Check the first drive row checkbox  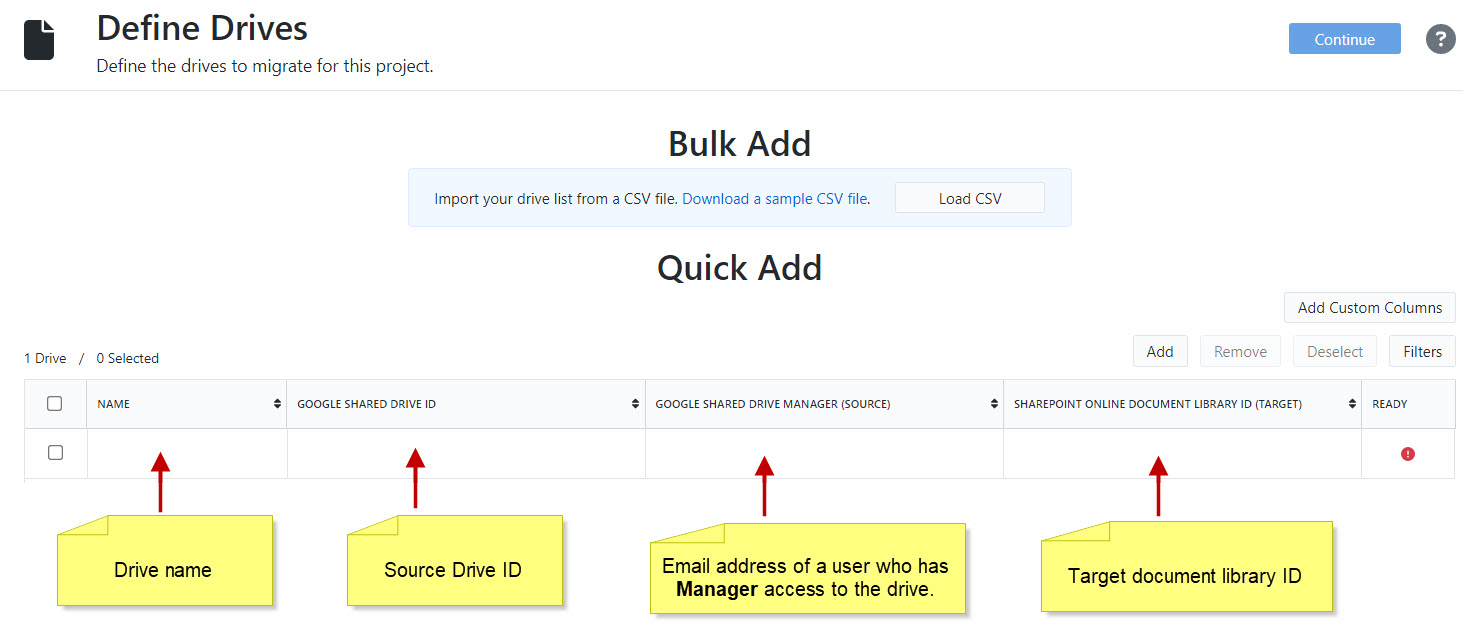pos(55,453)
